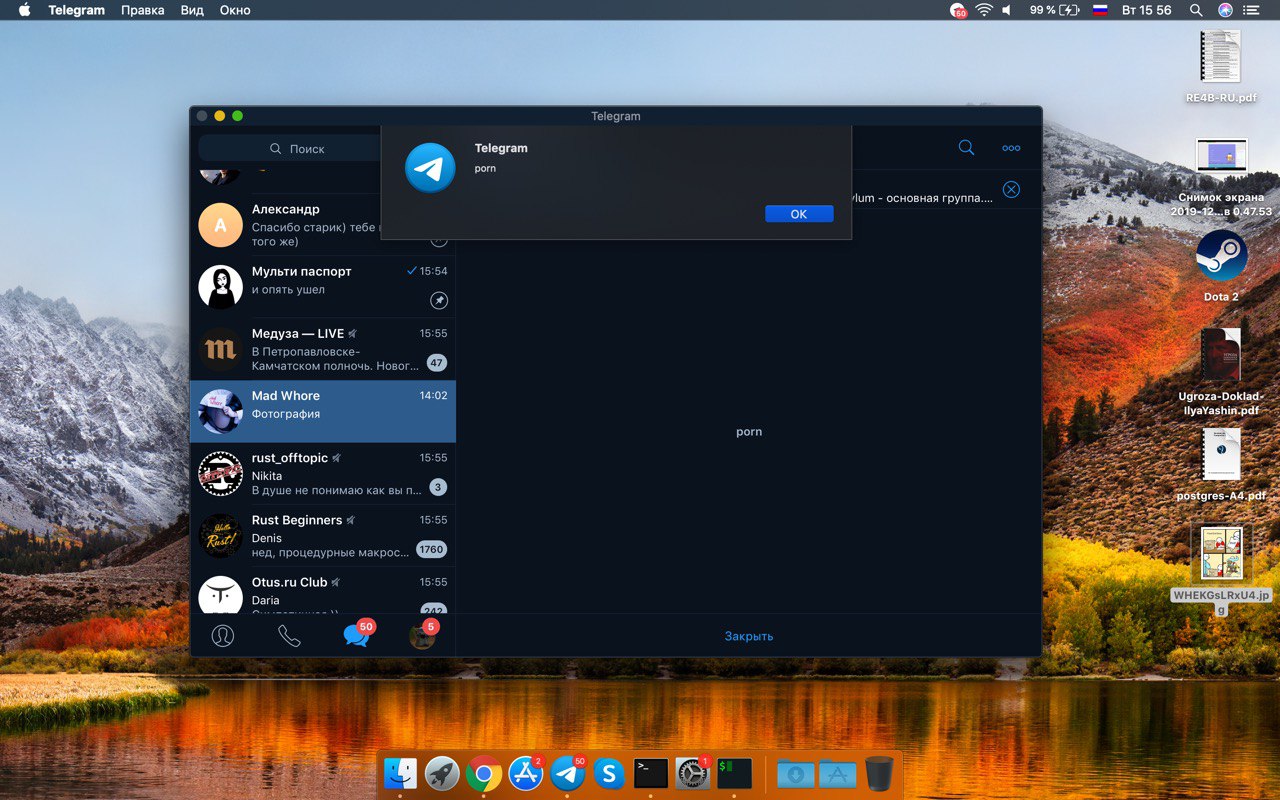Switch to the Contacts tab icon
Screen dimensions: 1280x800
[223, 636]
